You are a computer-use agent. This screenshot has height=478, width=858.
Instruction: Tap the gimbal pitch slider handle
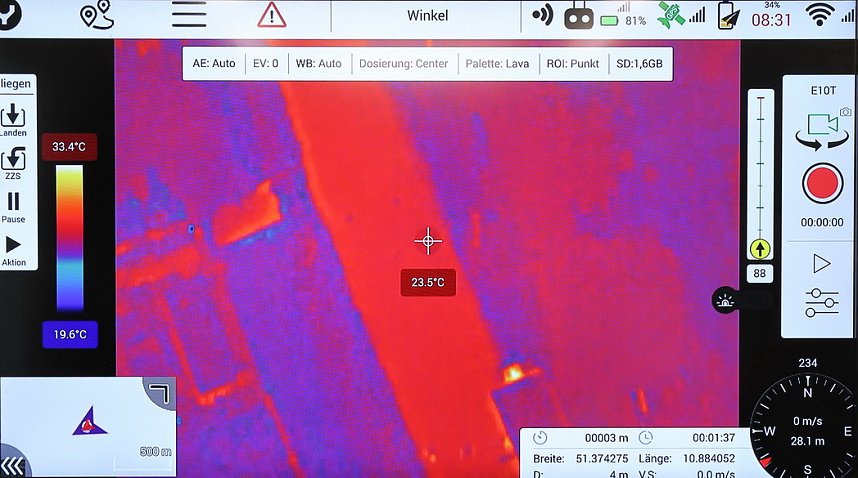click(760, 249)
